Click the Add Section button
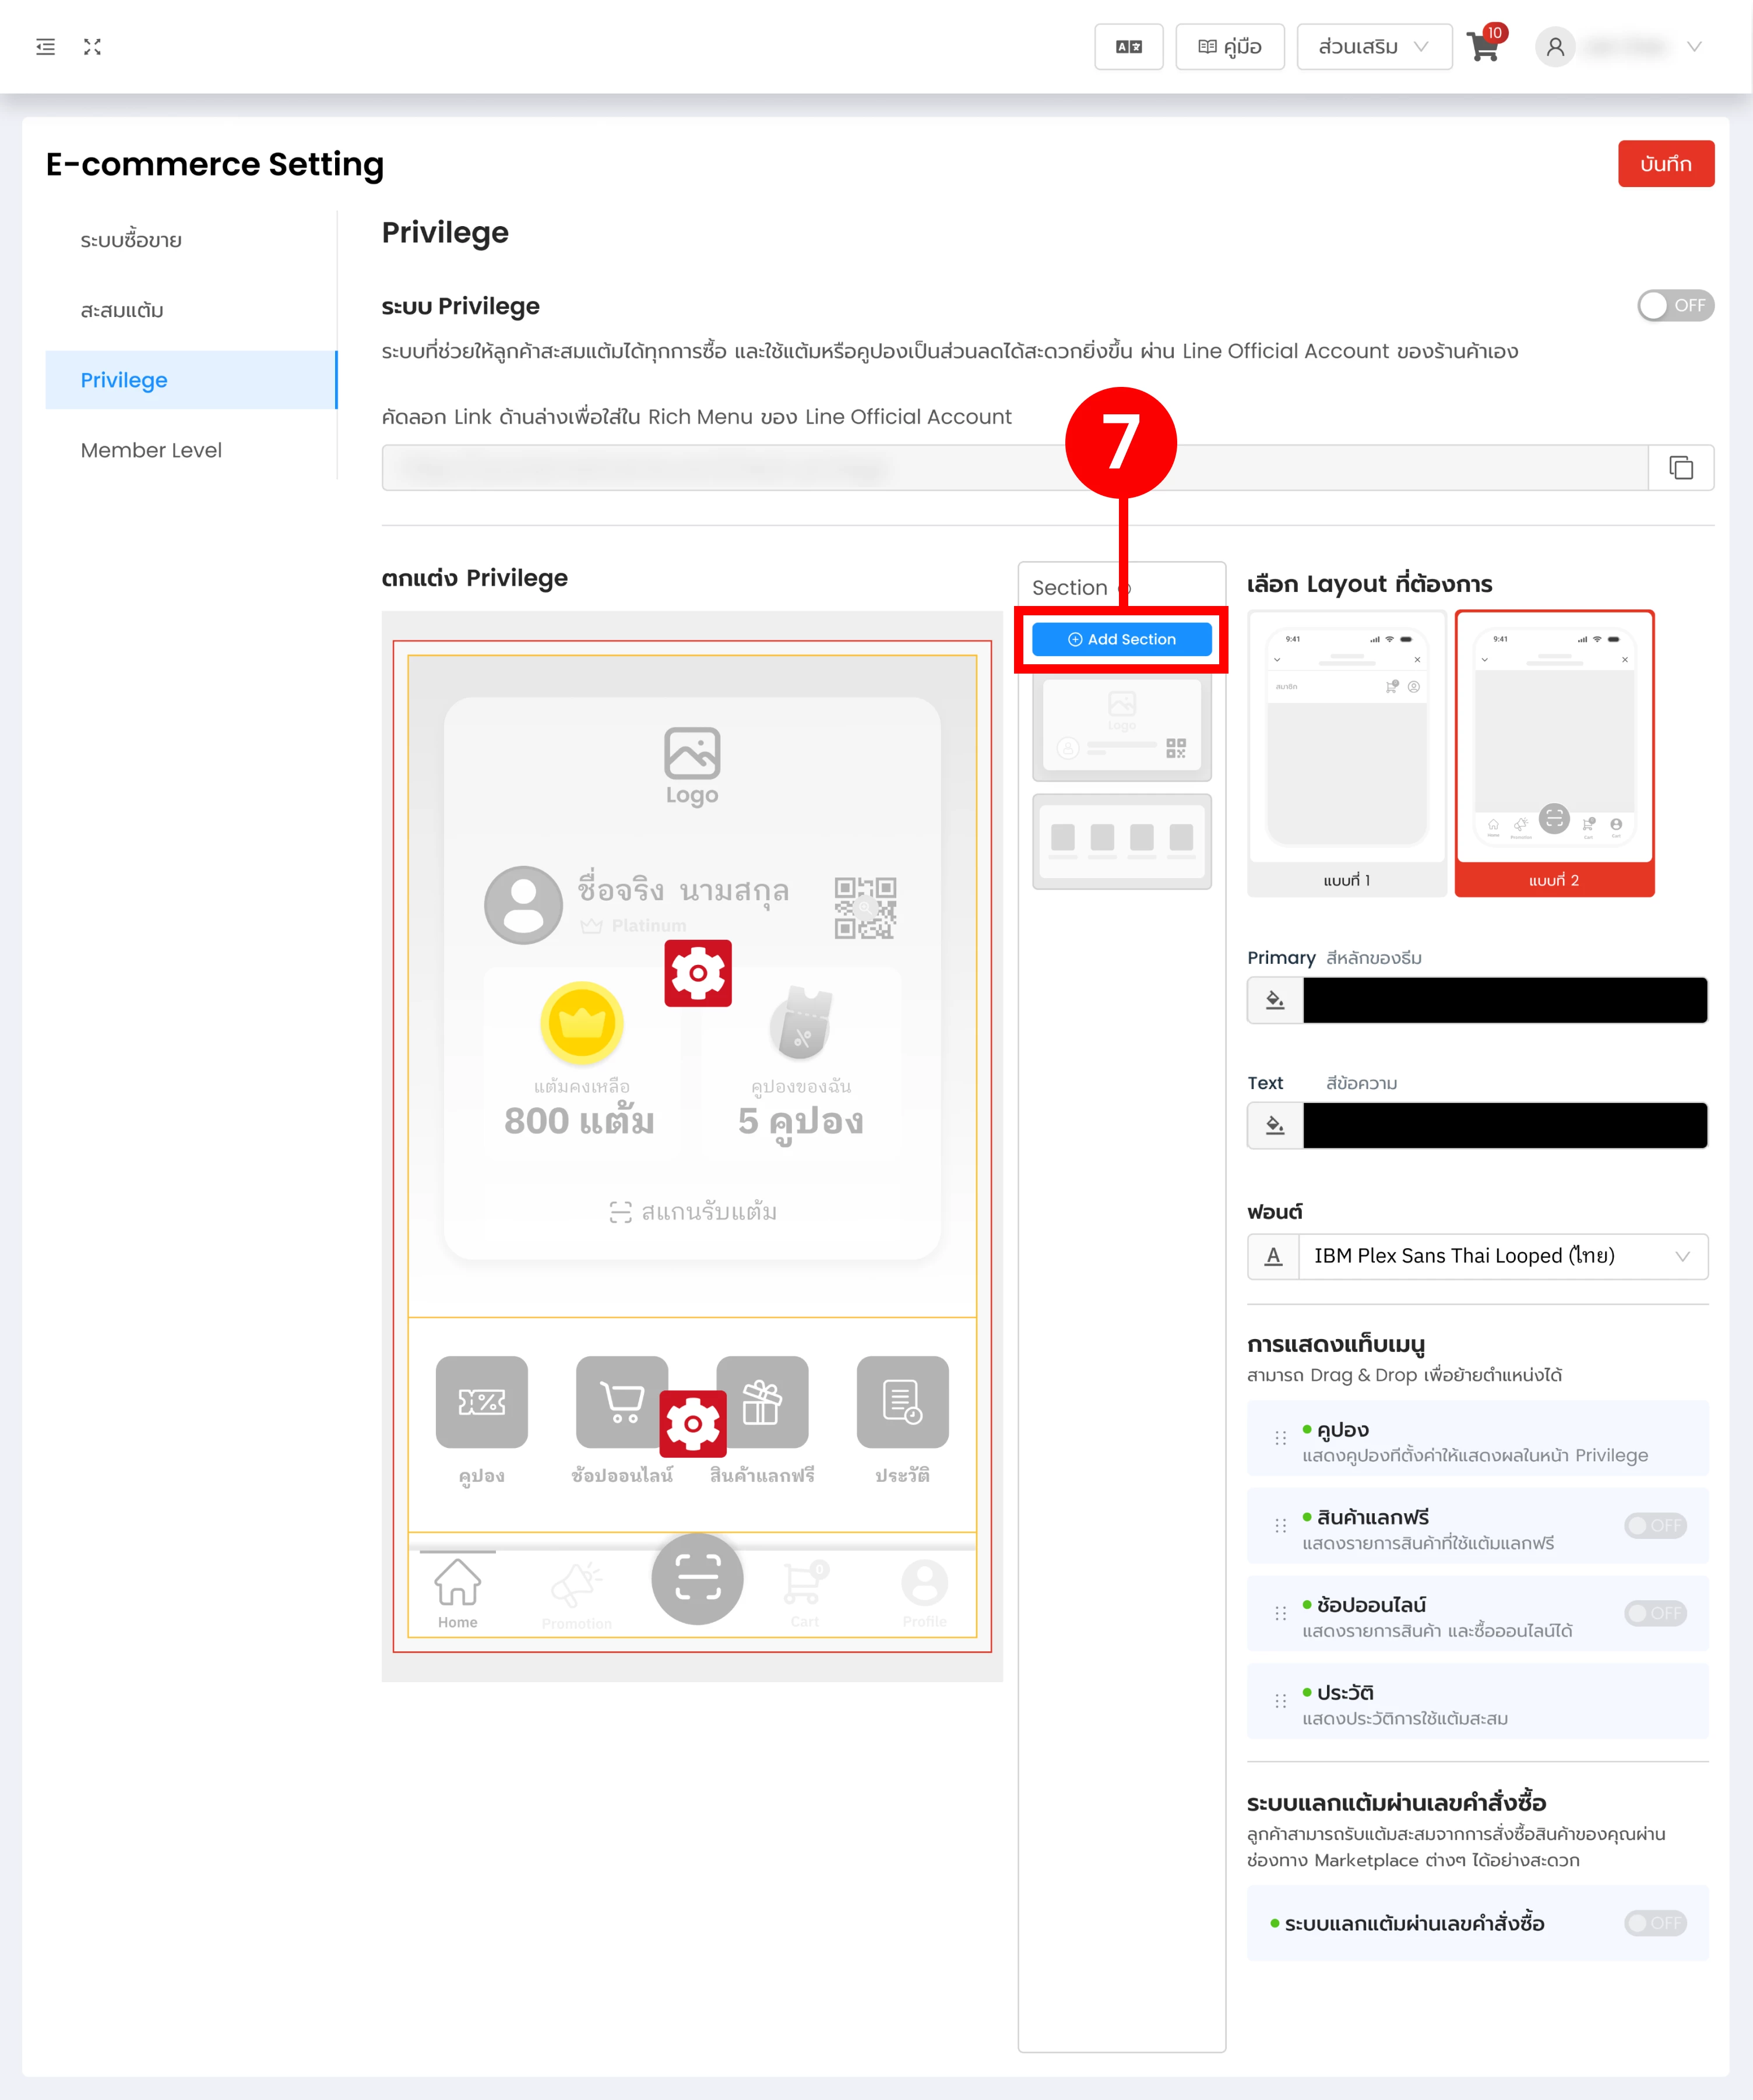 1121,639
